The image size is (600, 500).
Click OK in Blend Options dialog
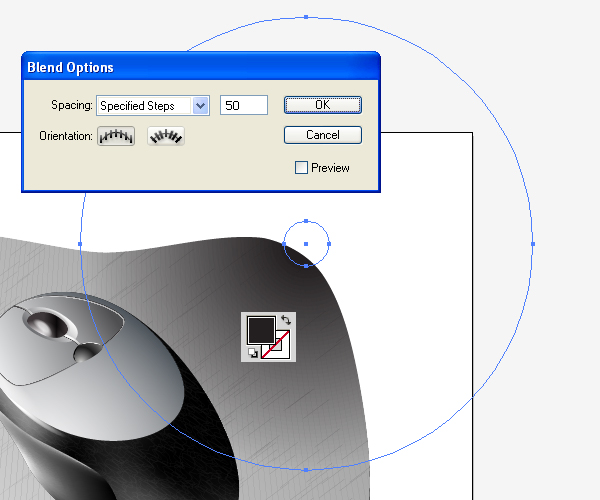[323, 105]
